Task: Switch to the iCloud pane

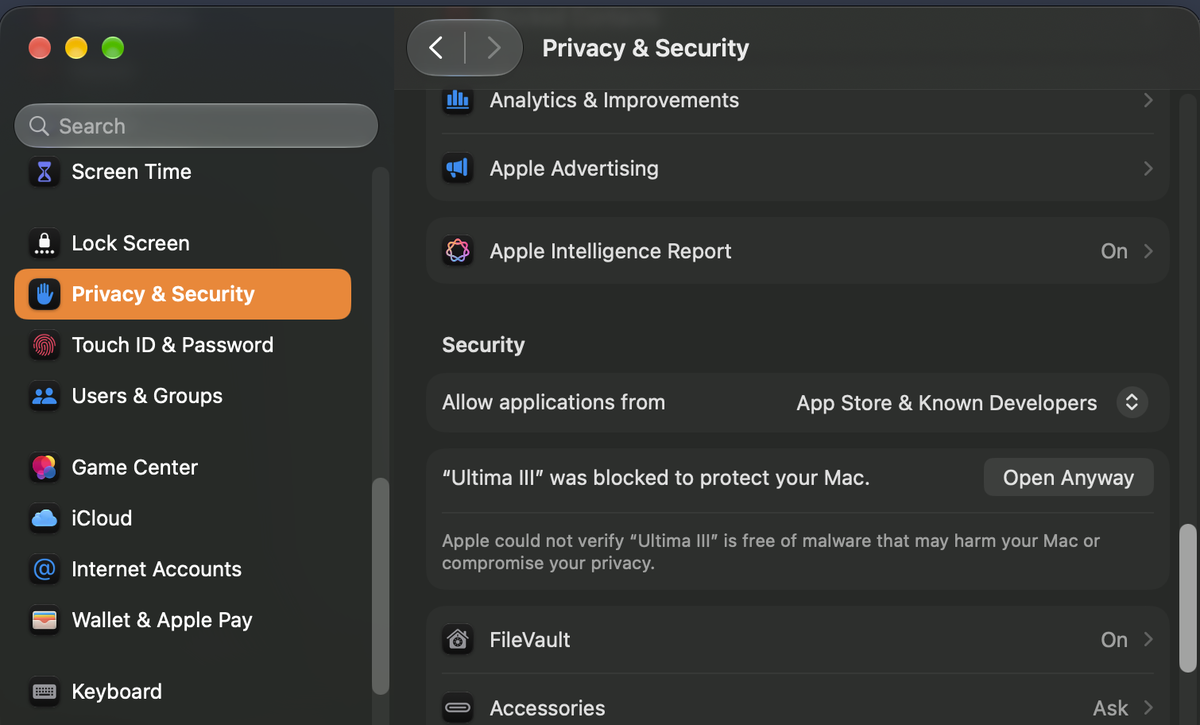Action: point(183,518)
